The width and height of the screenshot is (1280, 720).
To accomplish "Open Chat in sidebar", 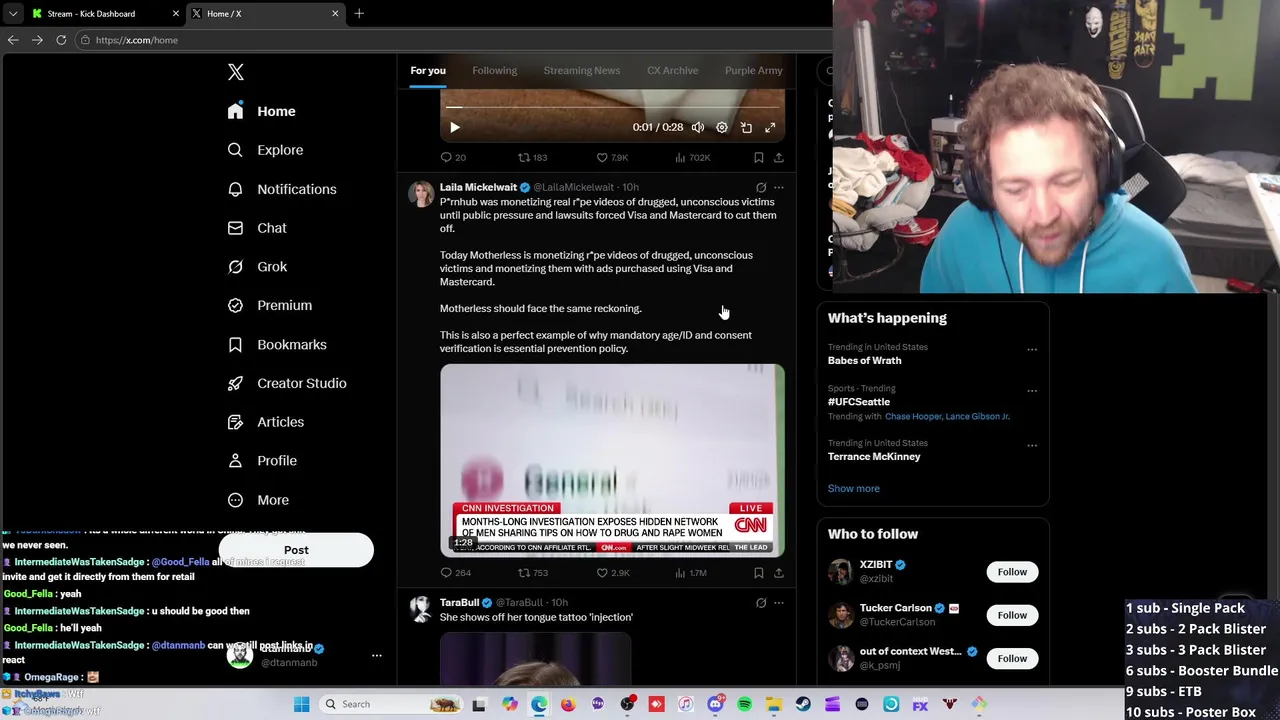I will pyautogui.click(x=257, y=228).
